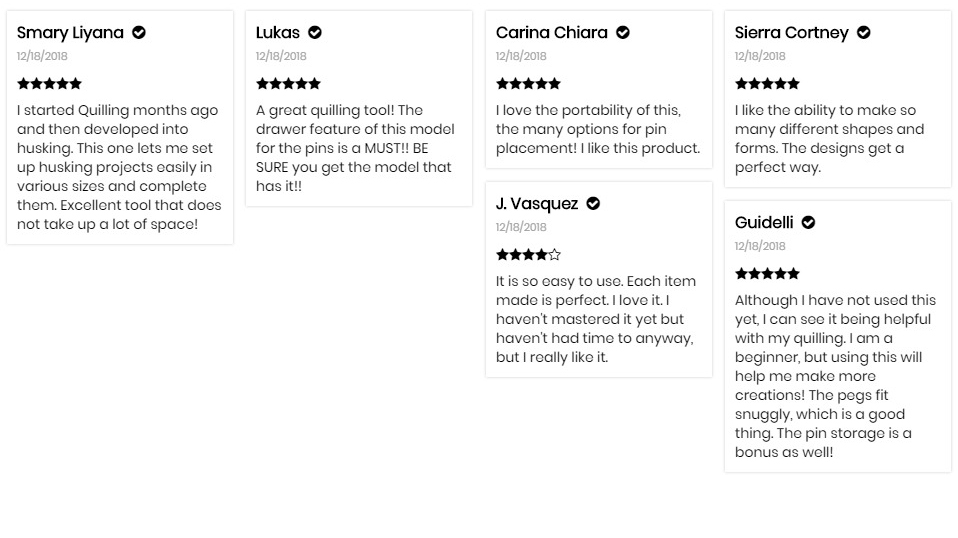The width and height of the screenshot is (958, 538).
Task: Click the reviewer name Lukas
Action: pyautogui.click(x=278, y=32)
